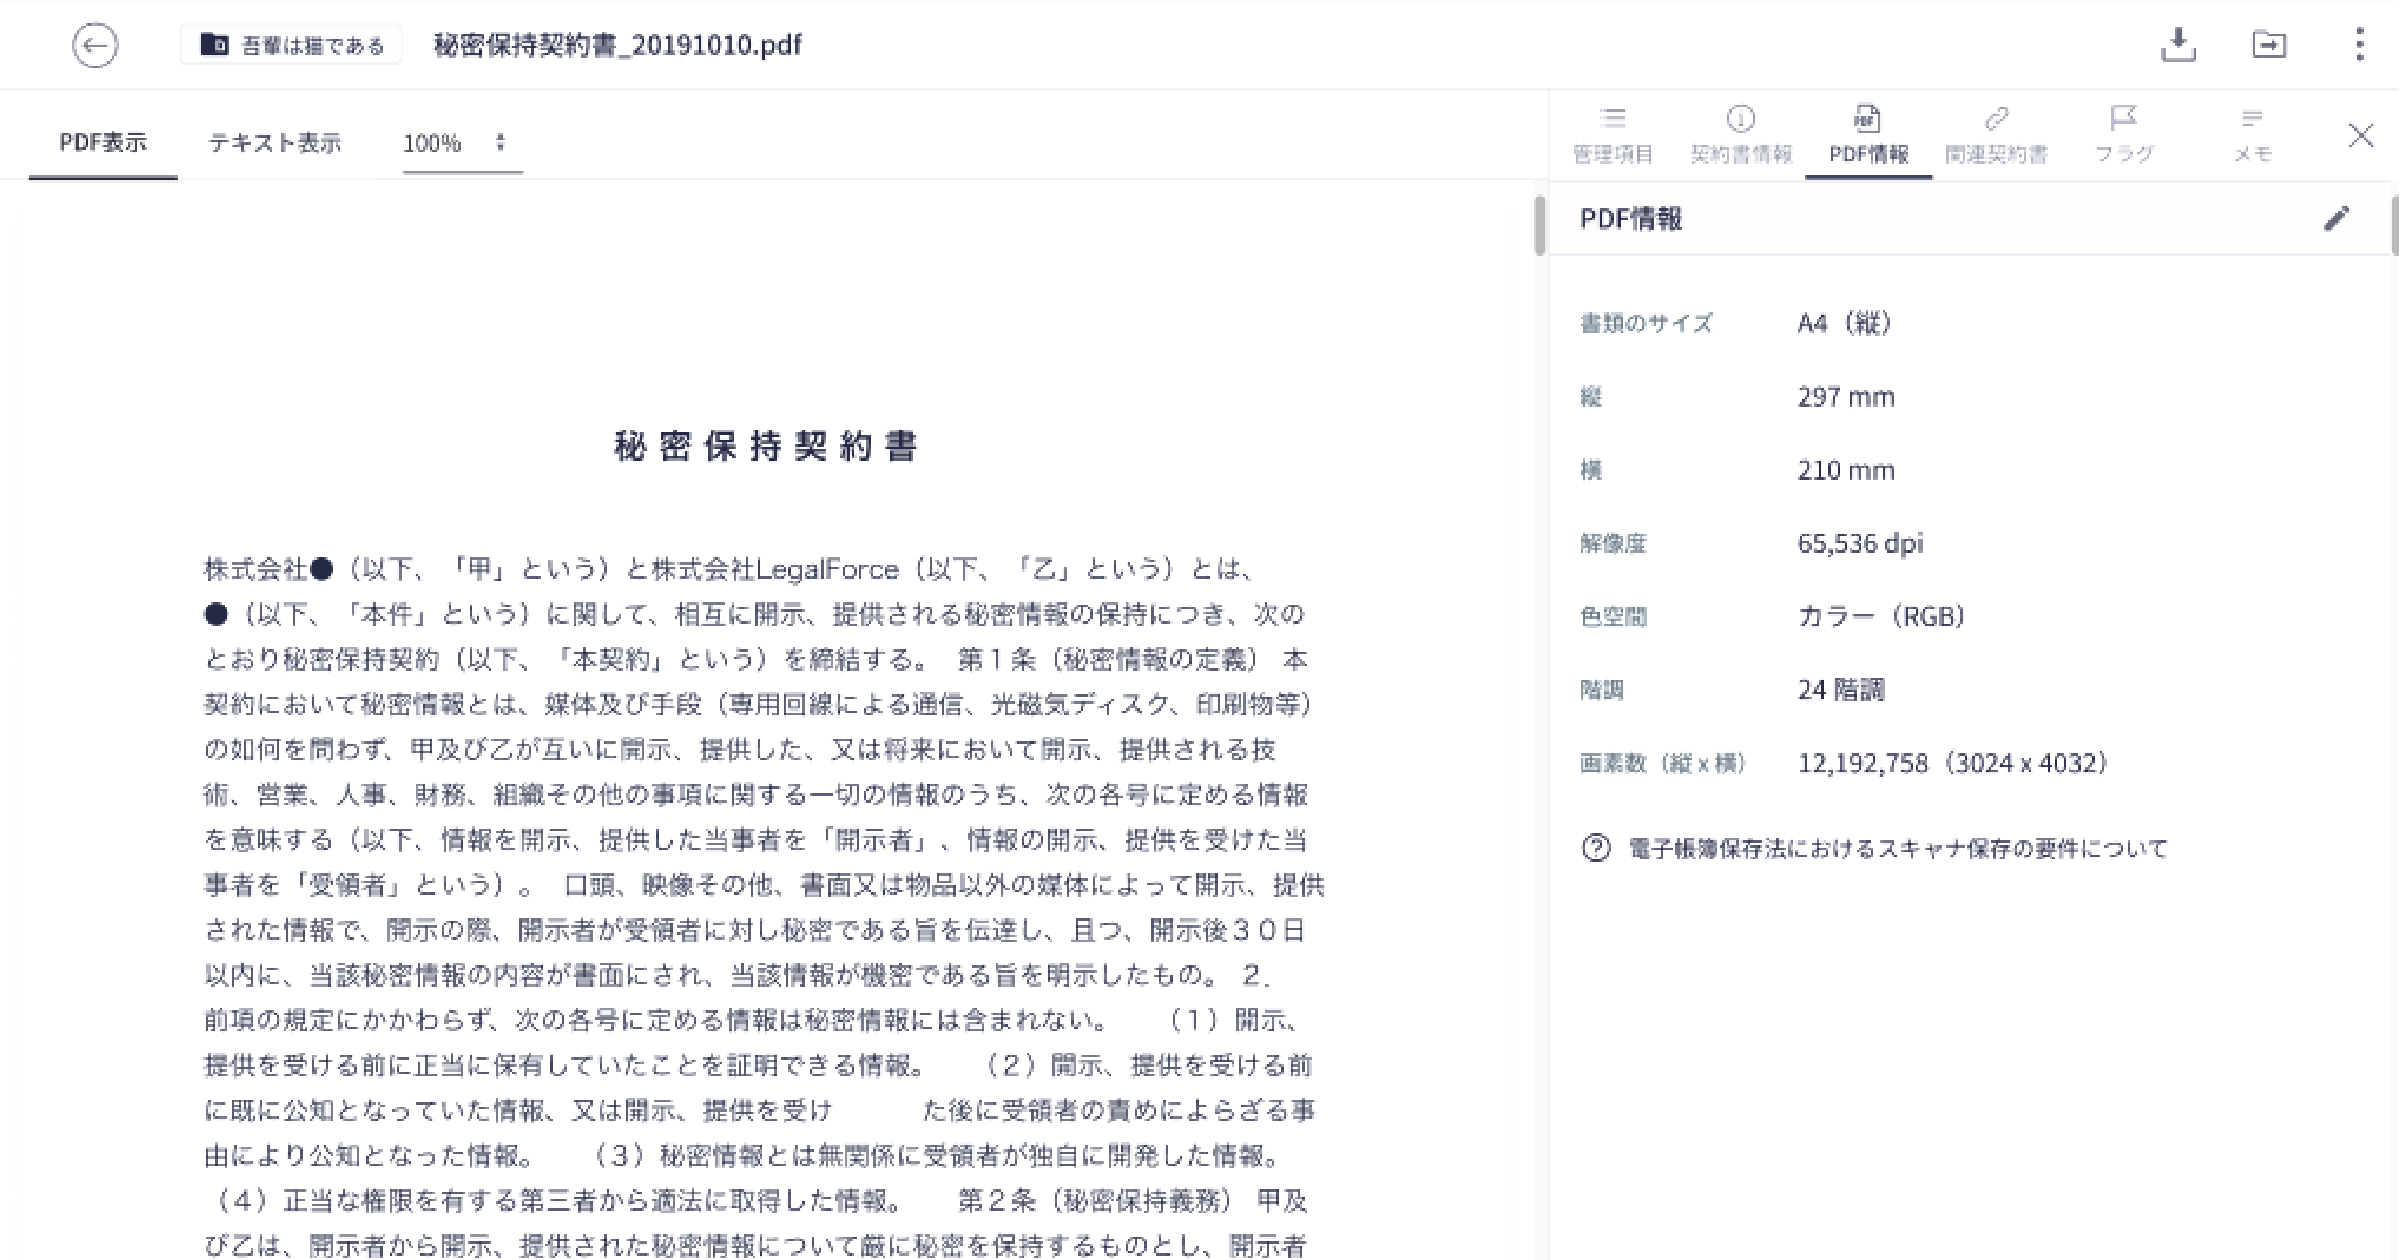Close the right side panel

pos(2360,136)
